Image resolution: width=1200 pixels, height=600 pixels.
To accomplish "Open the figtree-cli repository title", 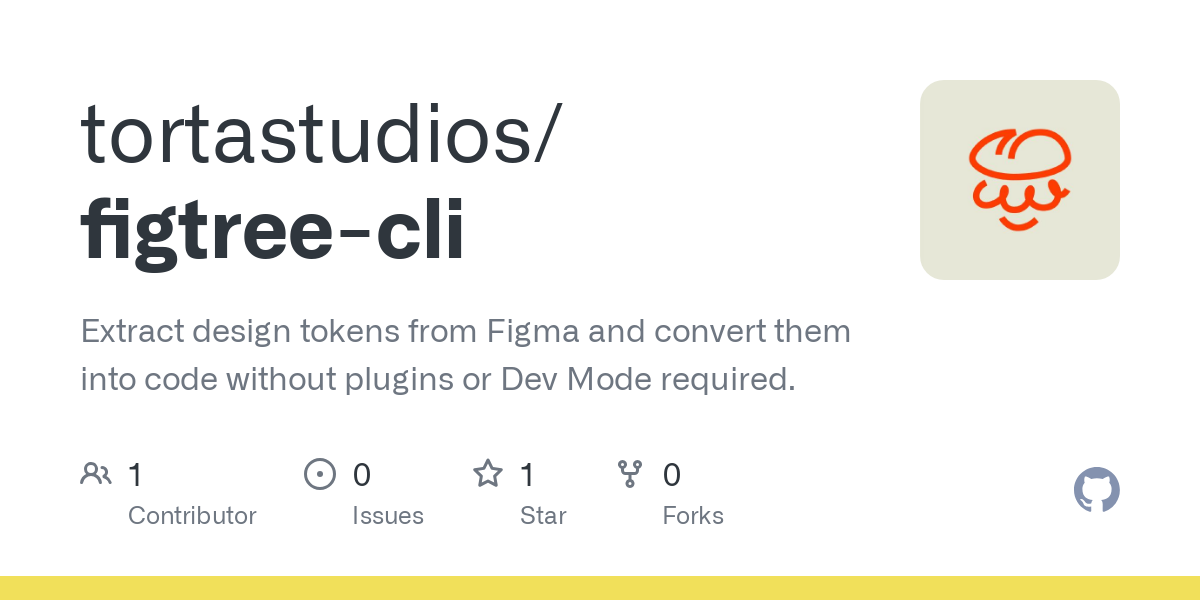I will click(x=273, y=229).
